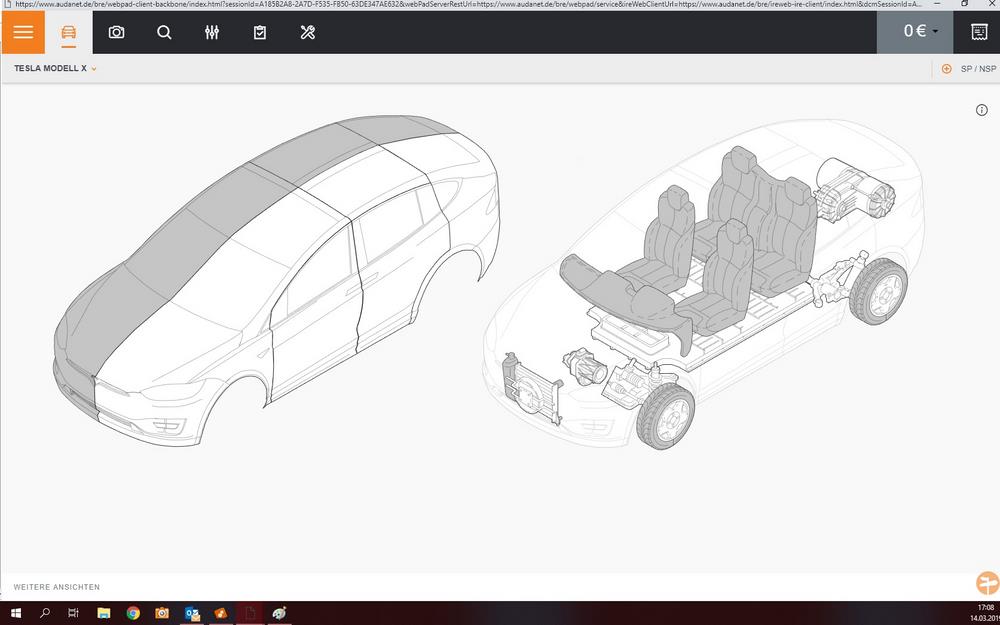The width and height of the screenshot is (1000, 625).
Task: Click the WEITERE ANSICHTEN link
Action: [x=54, y=587]
